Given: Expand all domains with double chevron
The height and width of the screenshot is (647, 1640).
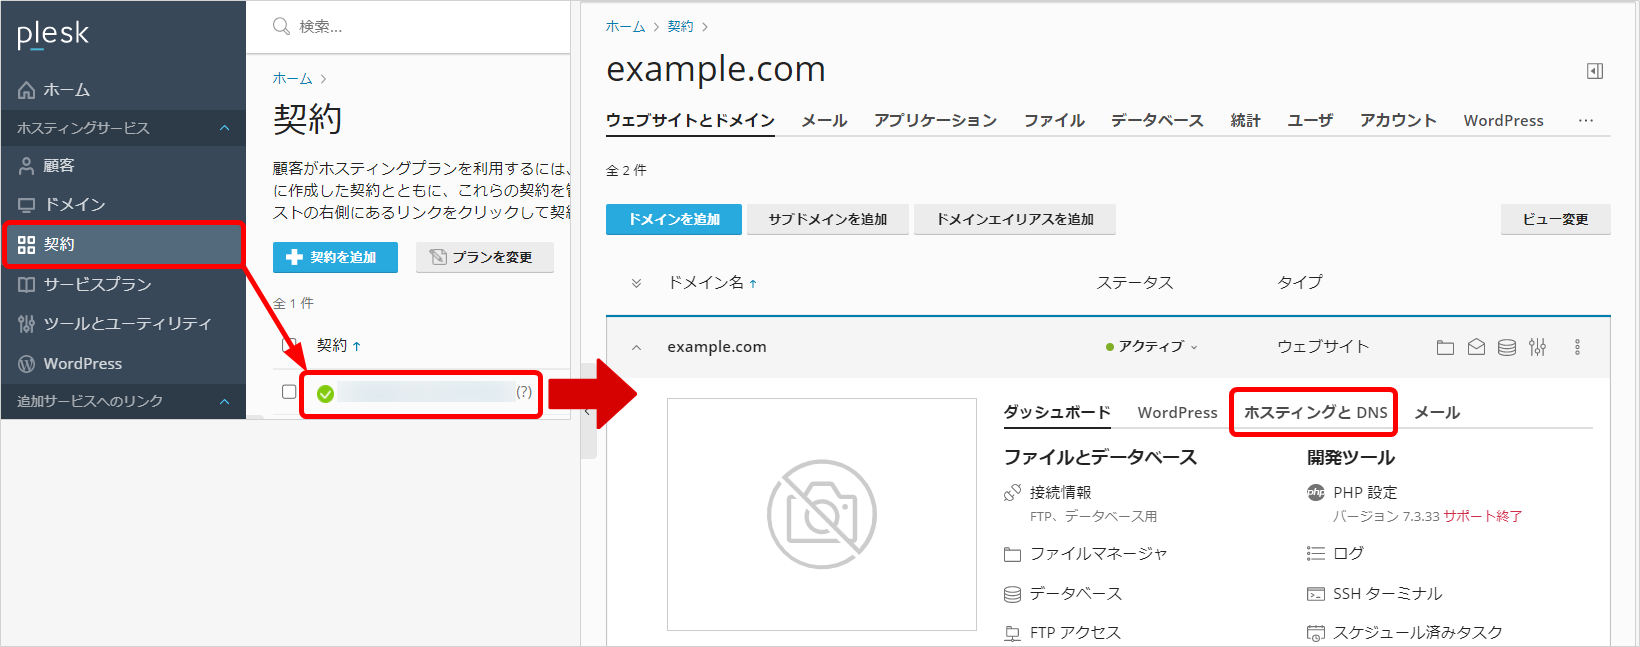Looking at the screenshot, I should pyautogui.click(x=636, y=283).
